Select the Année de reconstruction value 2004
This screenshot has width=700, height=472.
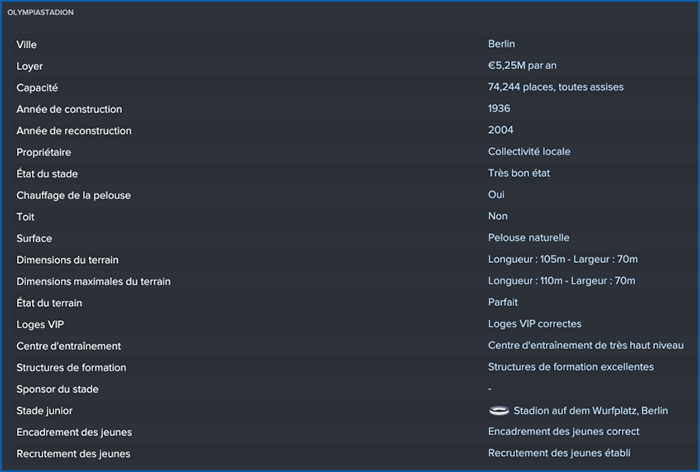coord(500,130)
